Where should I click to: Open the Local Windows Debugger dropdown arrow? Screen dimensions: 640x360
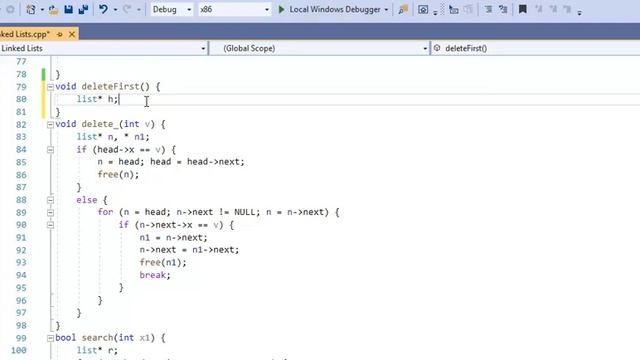(x=386, y=10)
